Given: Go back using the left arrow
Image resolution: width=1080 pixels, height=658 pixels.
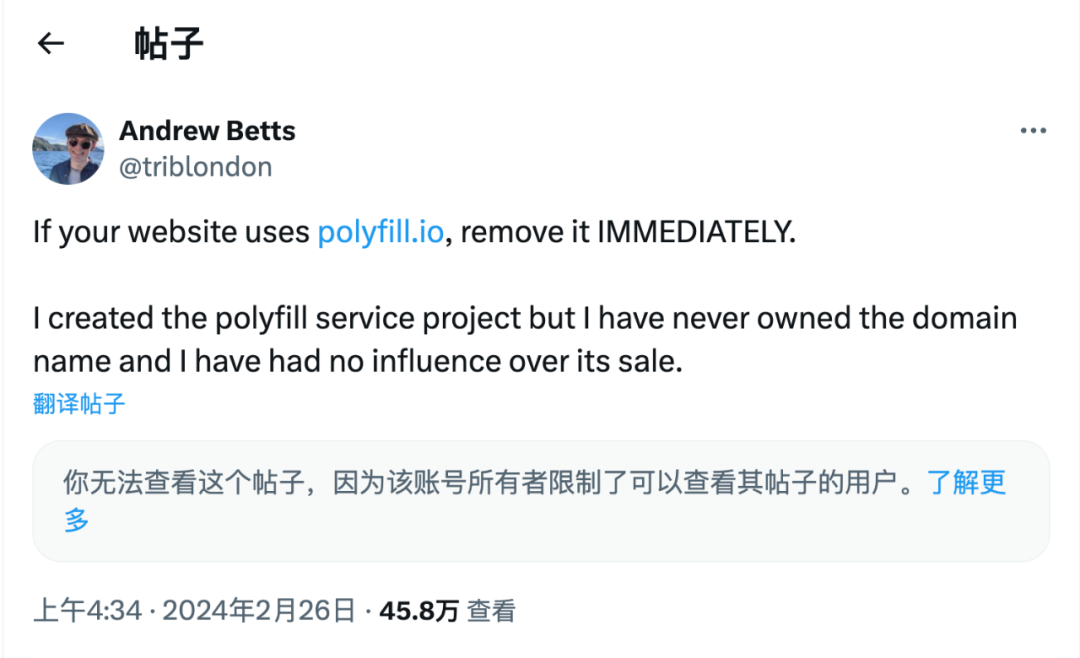Looking at the screenshot, I should (50, 43).
